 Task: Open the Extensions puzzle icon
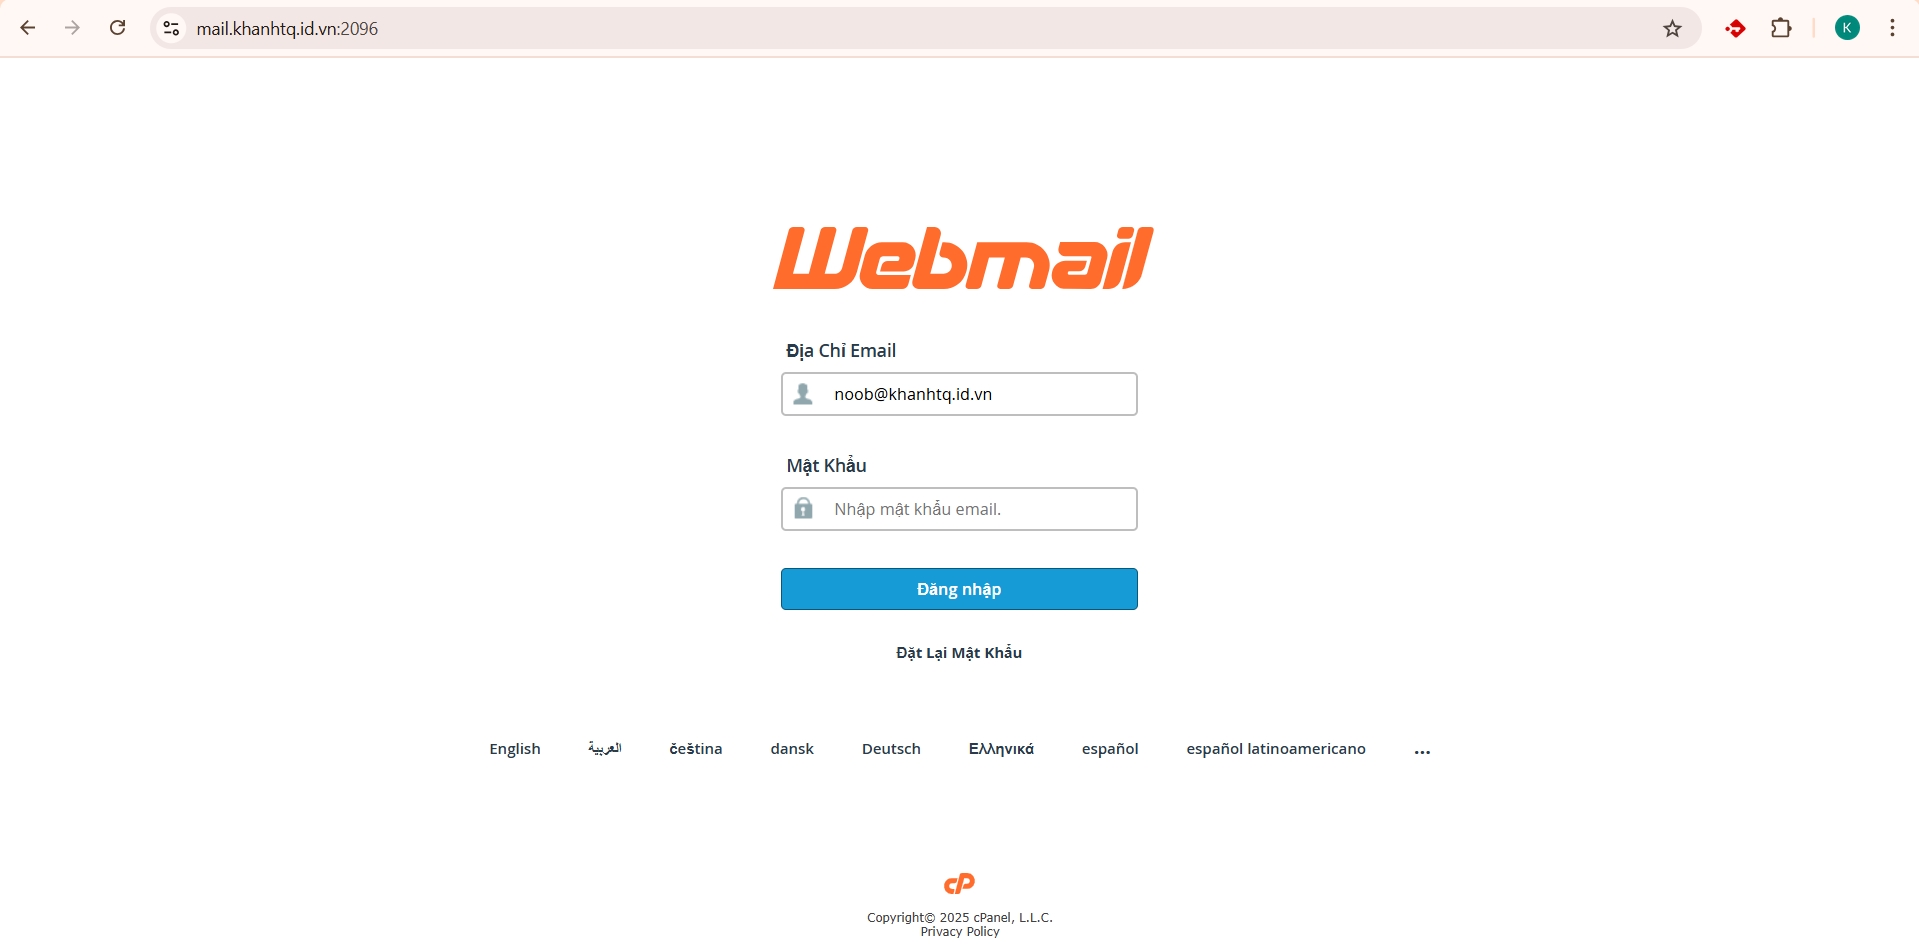click(x=1781, y=28)
